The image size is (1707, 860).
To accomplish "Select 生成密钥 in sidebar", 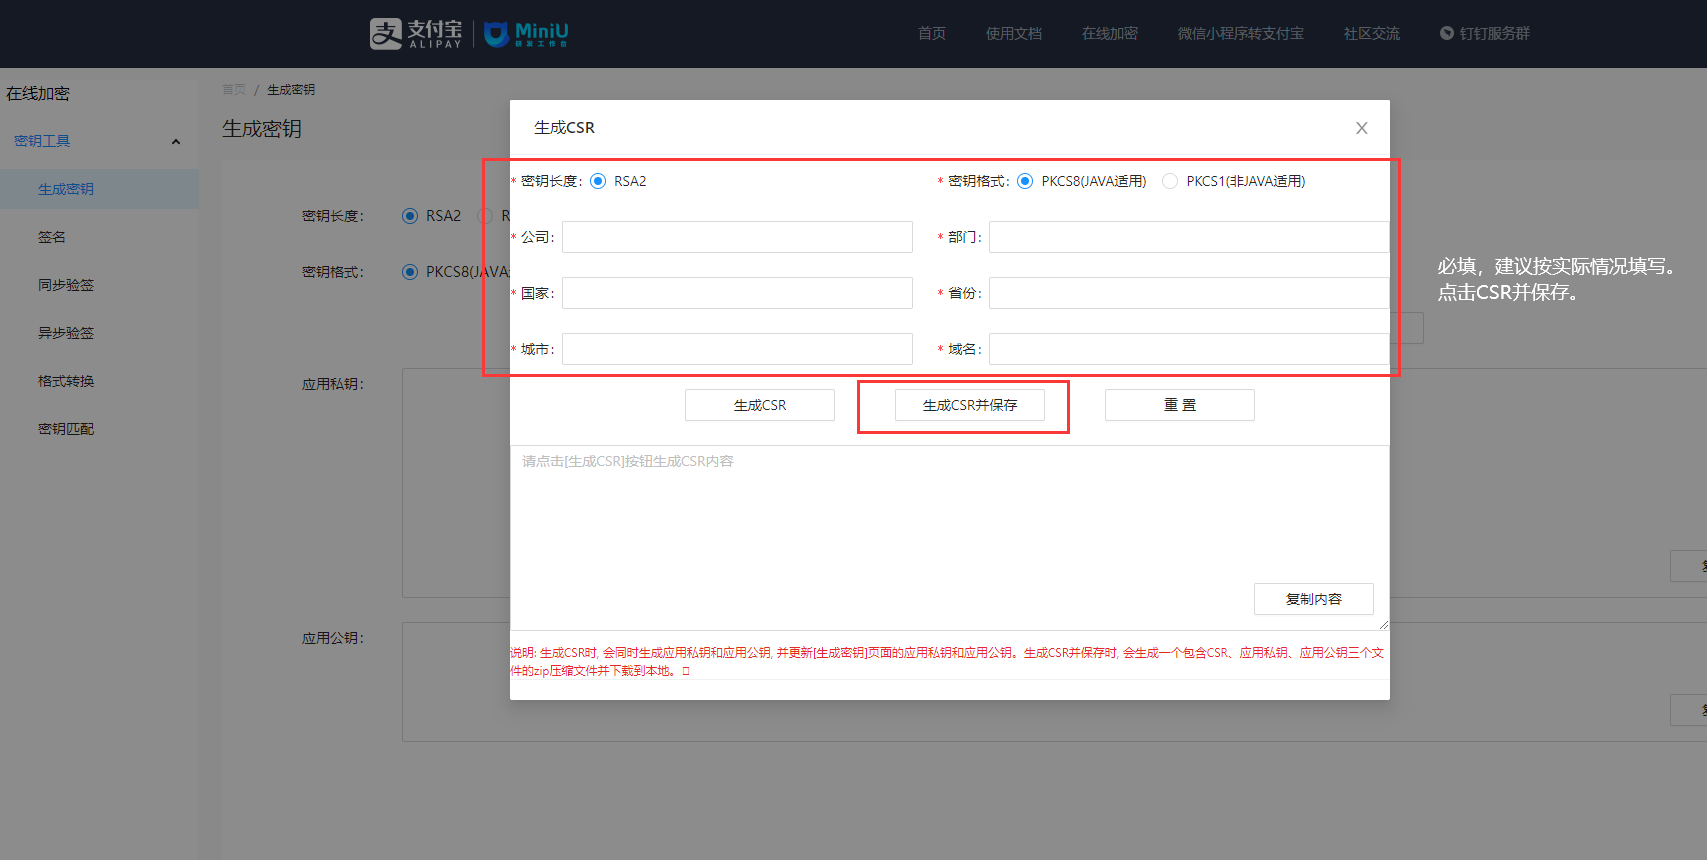I will pos(99,189).
